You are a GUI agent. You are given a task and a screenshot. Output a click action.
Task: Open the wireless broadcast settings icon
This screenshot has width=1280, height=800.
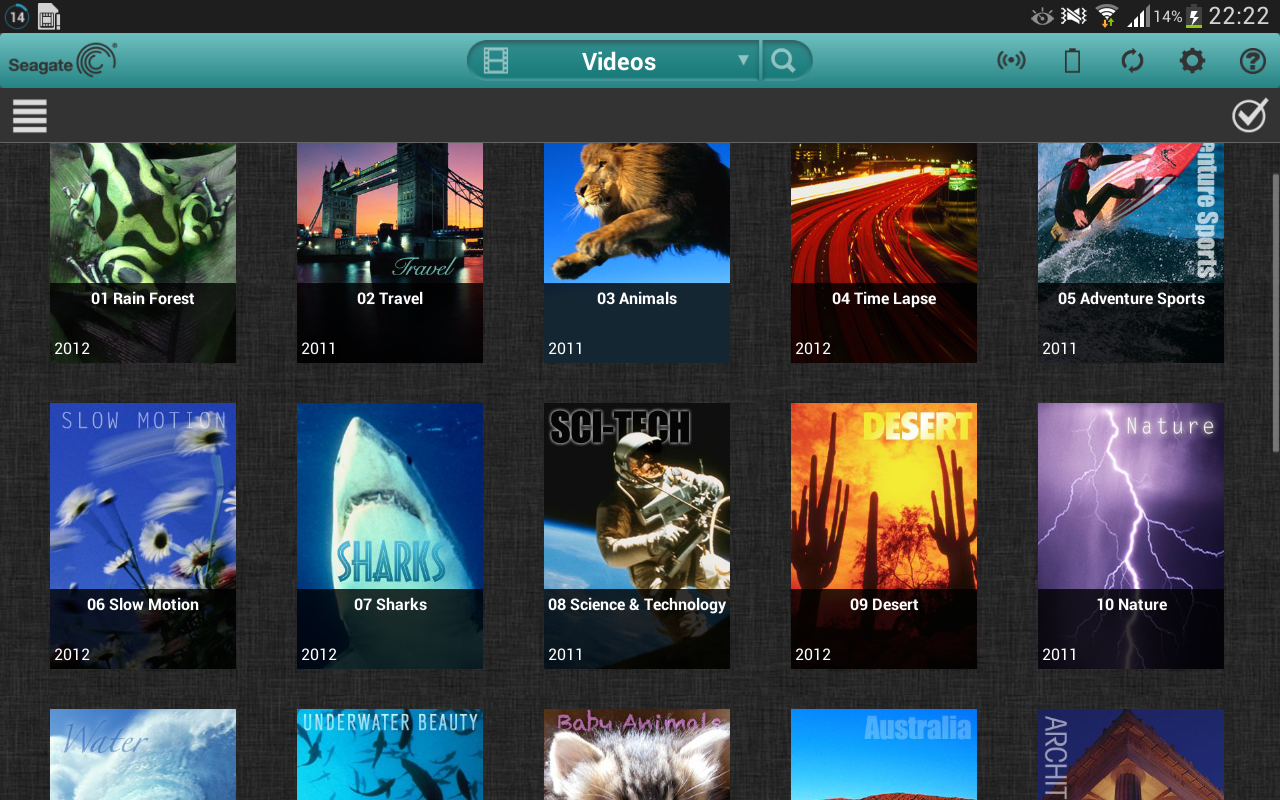1011,61
